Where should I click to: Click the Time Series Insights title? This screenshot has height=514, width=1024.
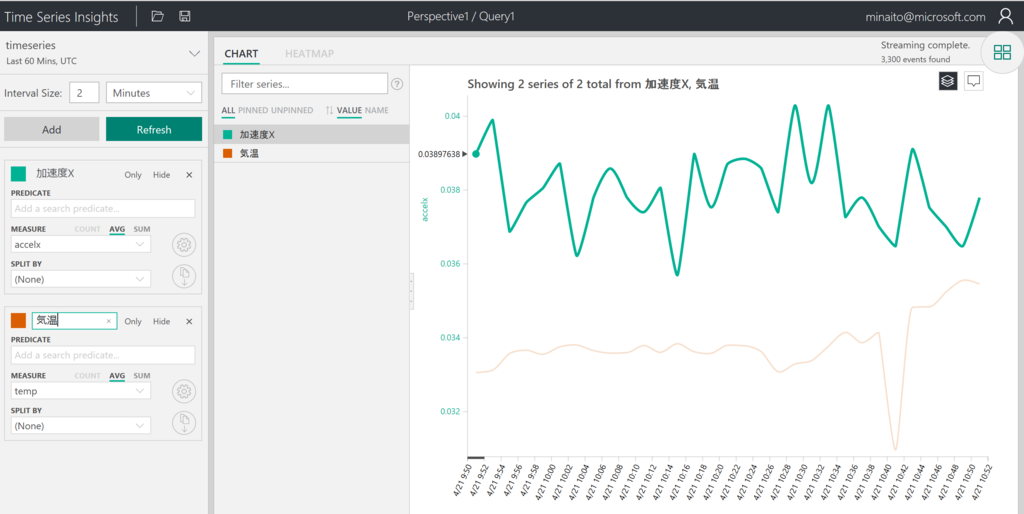pos(61,17)
